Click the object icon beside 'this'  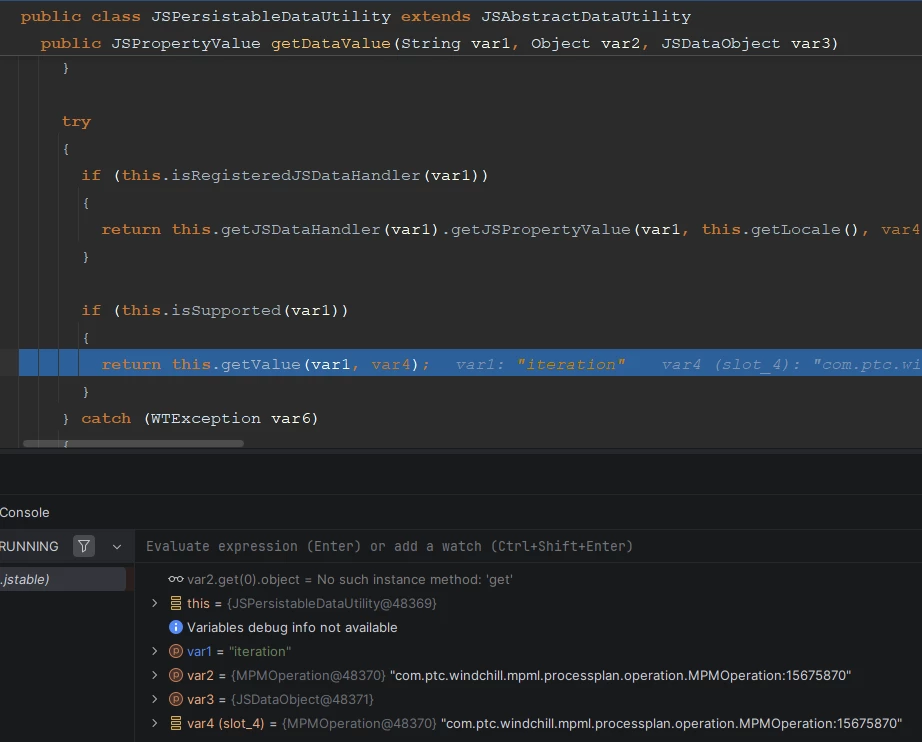coord(175,603)
